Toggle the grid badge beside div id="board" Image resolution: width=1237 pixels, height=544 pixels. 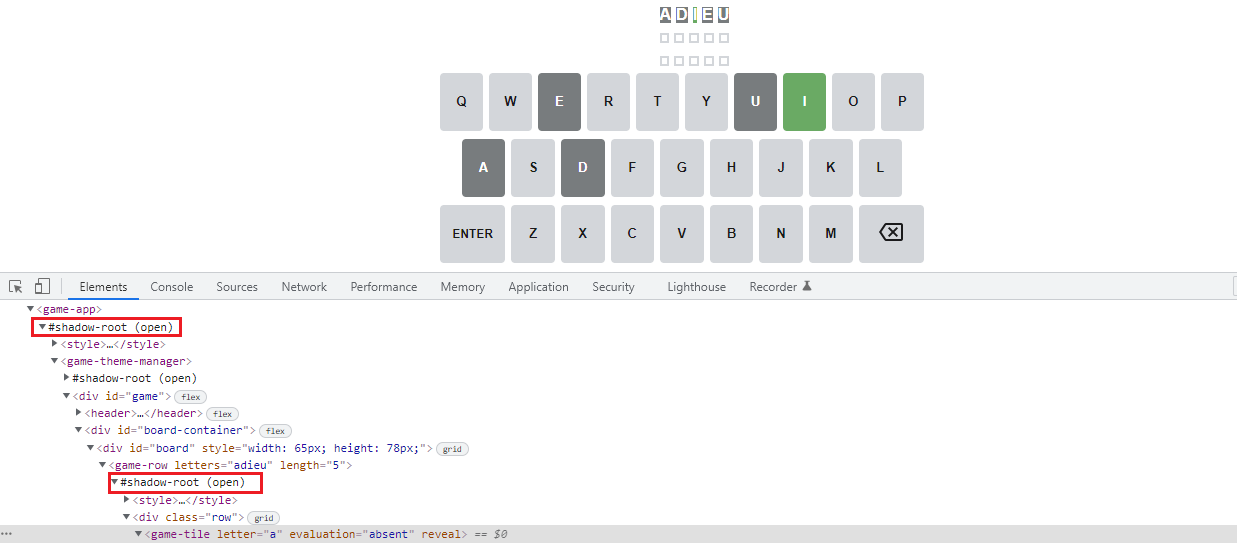click(x=452, y=449)
